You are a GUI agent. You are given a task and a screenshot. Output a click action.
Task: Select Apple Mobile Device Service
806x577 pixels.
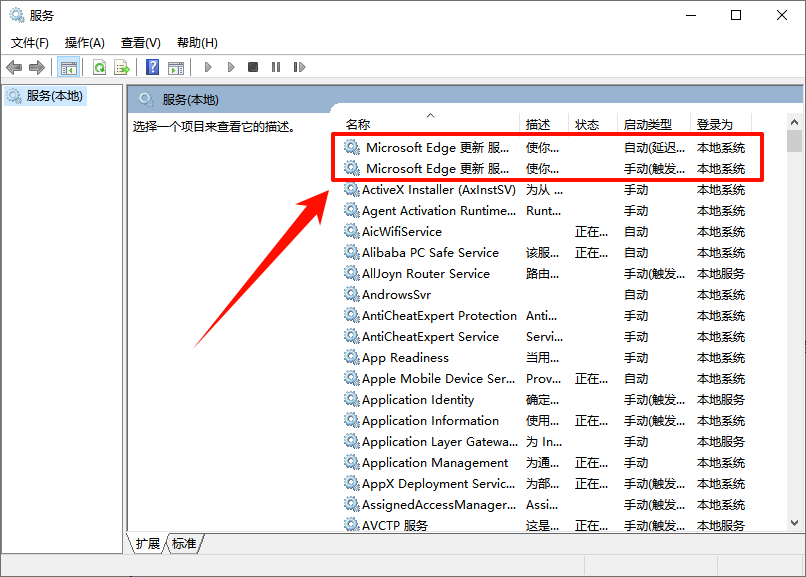coord(547,379)
